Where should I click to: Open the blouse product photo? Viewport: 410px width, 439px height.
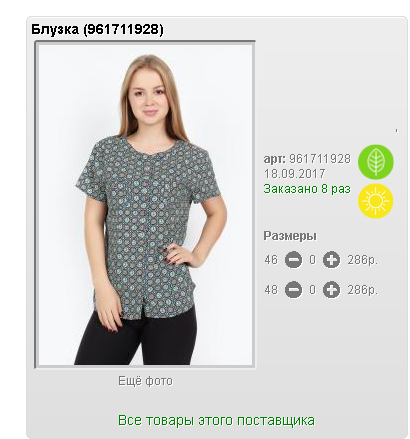click(x=145, y=205)
